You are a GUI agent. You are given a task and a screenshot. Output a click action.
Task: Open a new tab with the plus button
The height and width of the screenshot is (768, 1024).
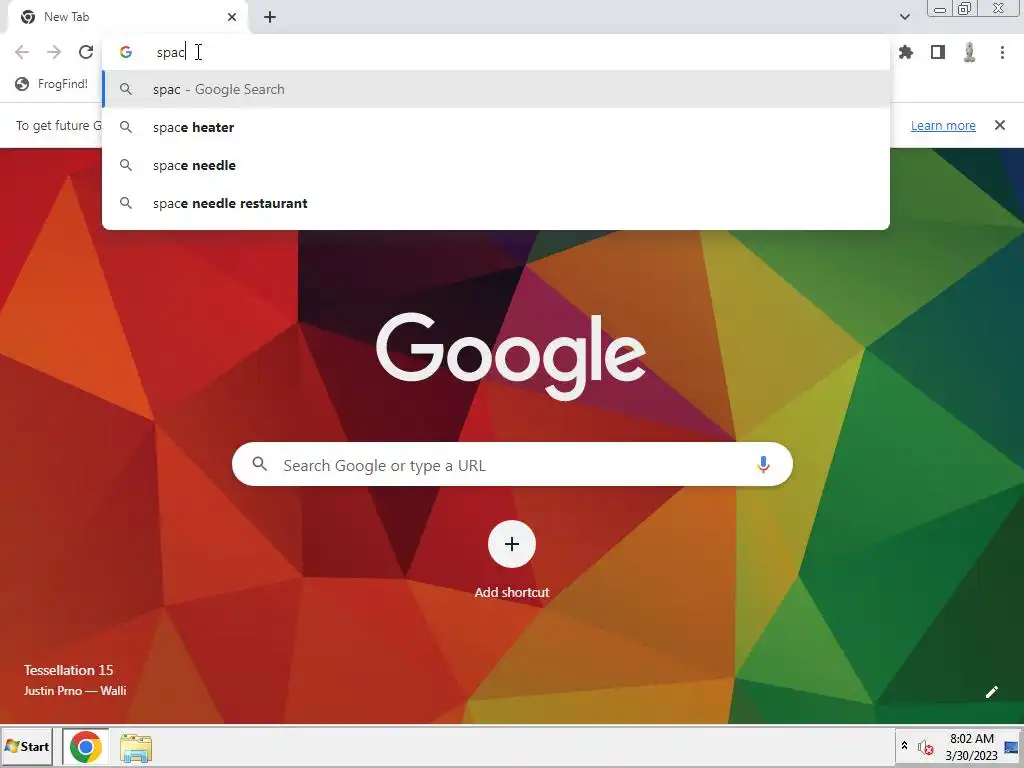click(270, 17)
